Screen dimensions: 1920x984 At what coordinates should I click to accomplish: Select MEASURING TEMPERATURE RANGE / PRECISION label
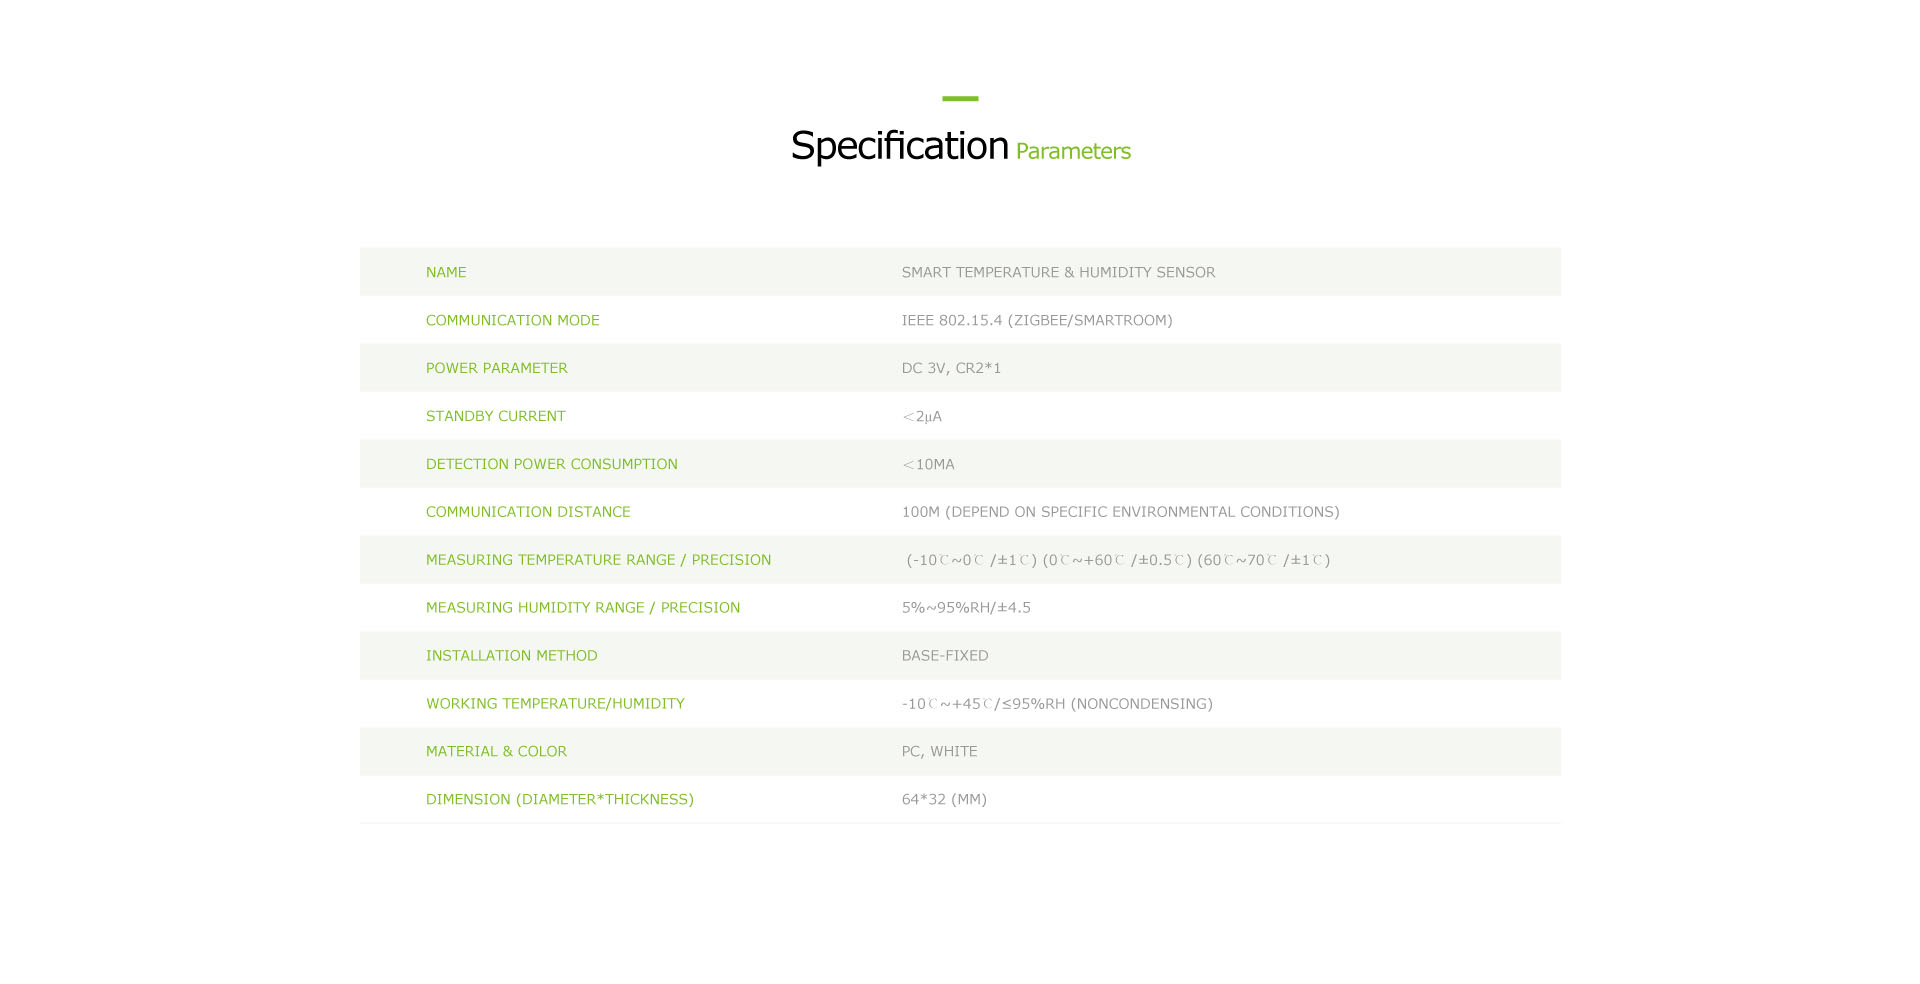click(x=599, y=560)
